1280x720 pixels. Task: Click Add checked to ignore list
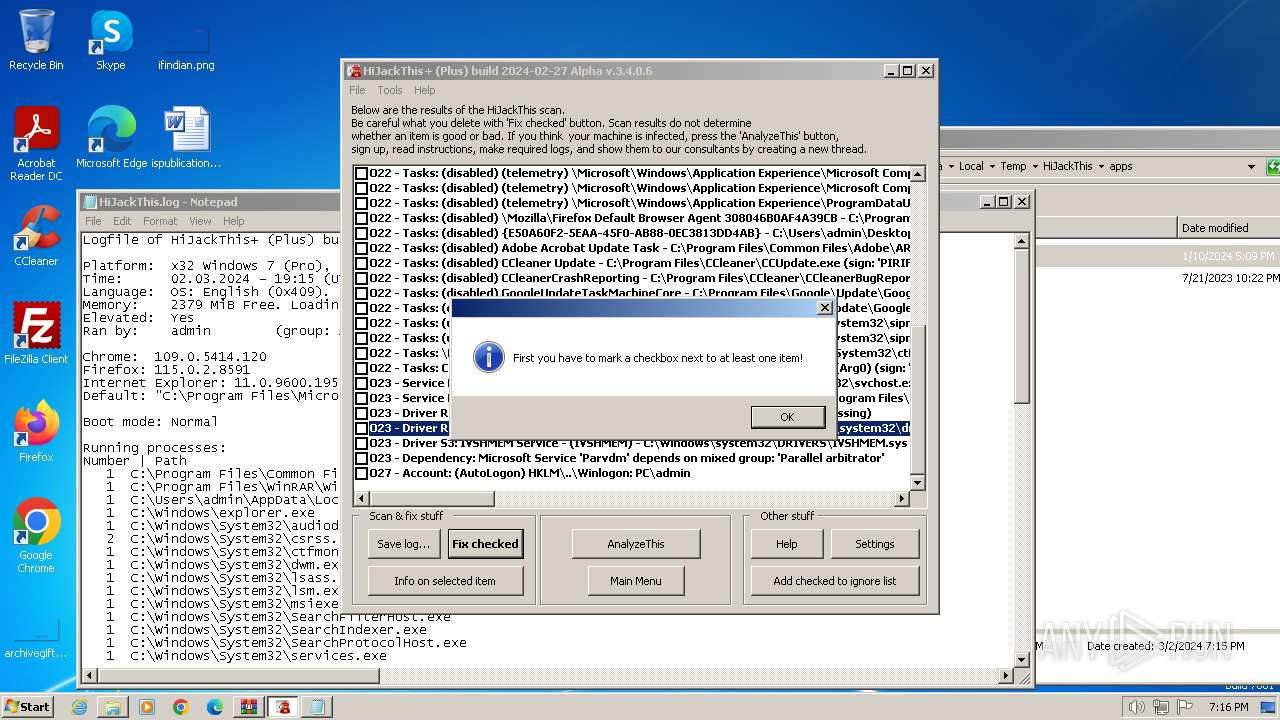coord(835,581)
